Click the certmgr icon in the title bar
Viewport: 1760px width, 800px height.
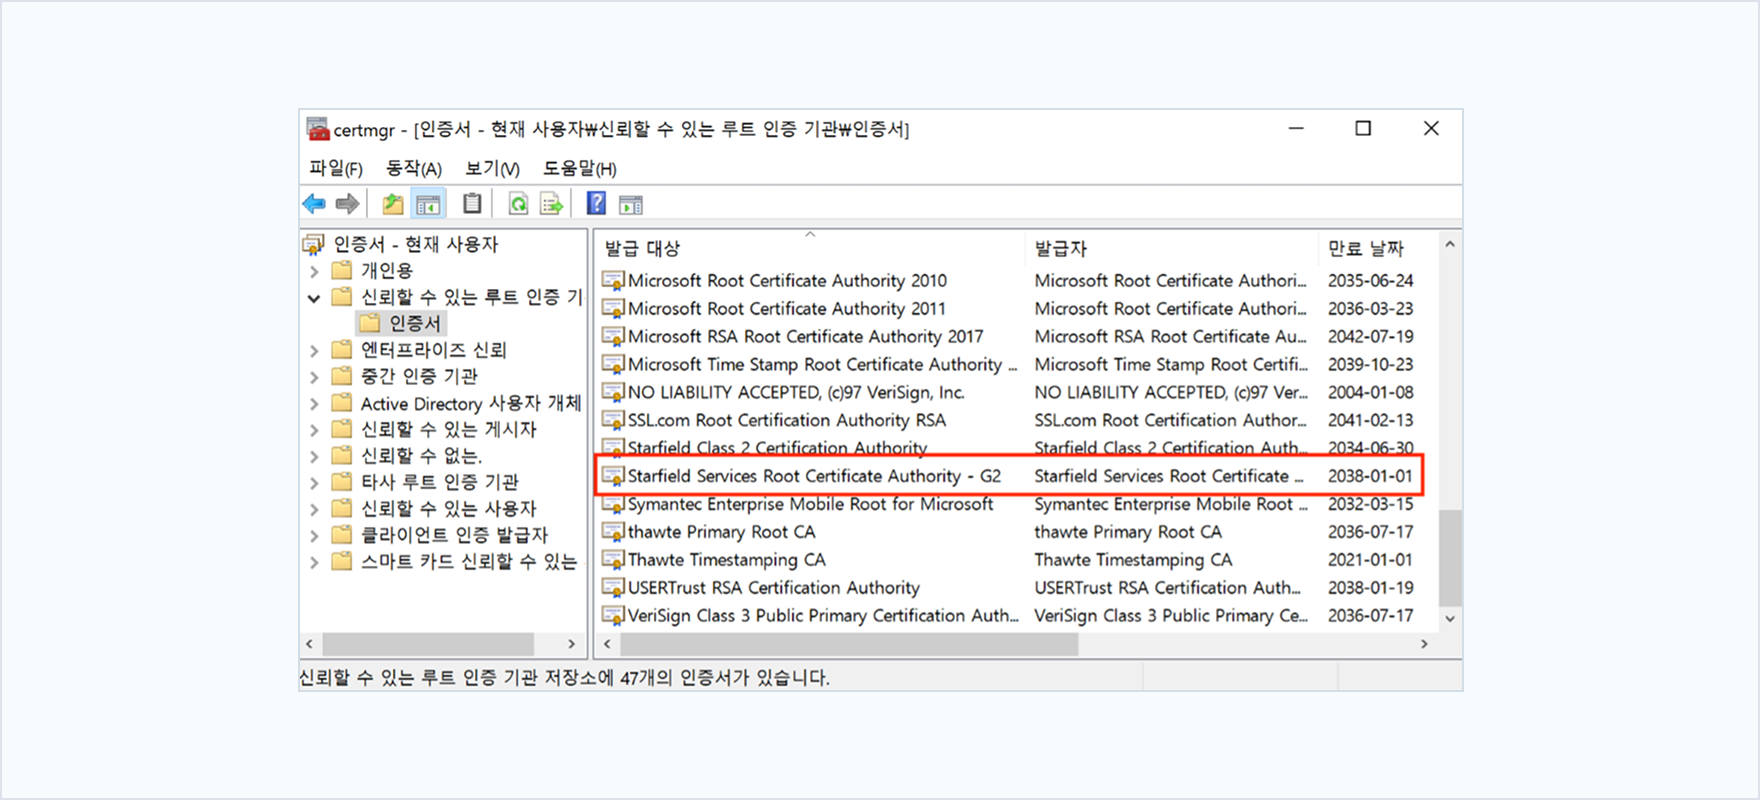pyautogui.click(x=318, y=129)
